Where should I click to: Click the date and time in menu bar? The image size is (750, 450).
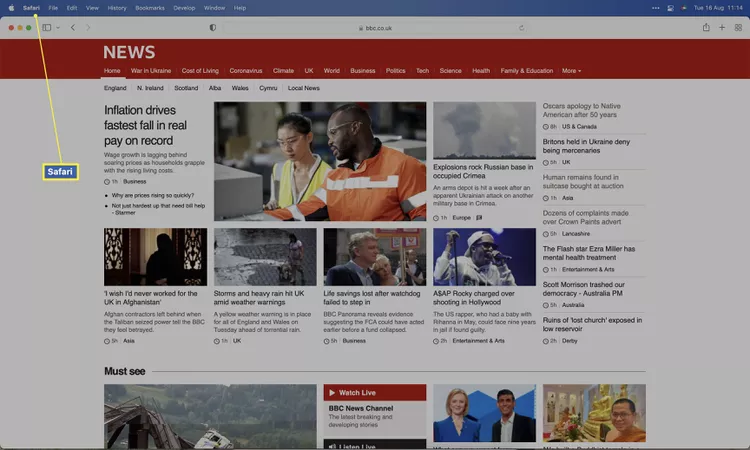coord(718,8)
